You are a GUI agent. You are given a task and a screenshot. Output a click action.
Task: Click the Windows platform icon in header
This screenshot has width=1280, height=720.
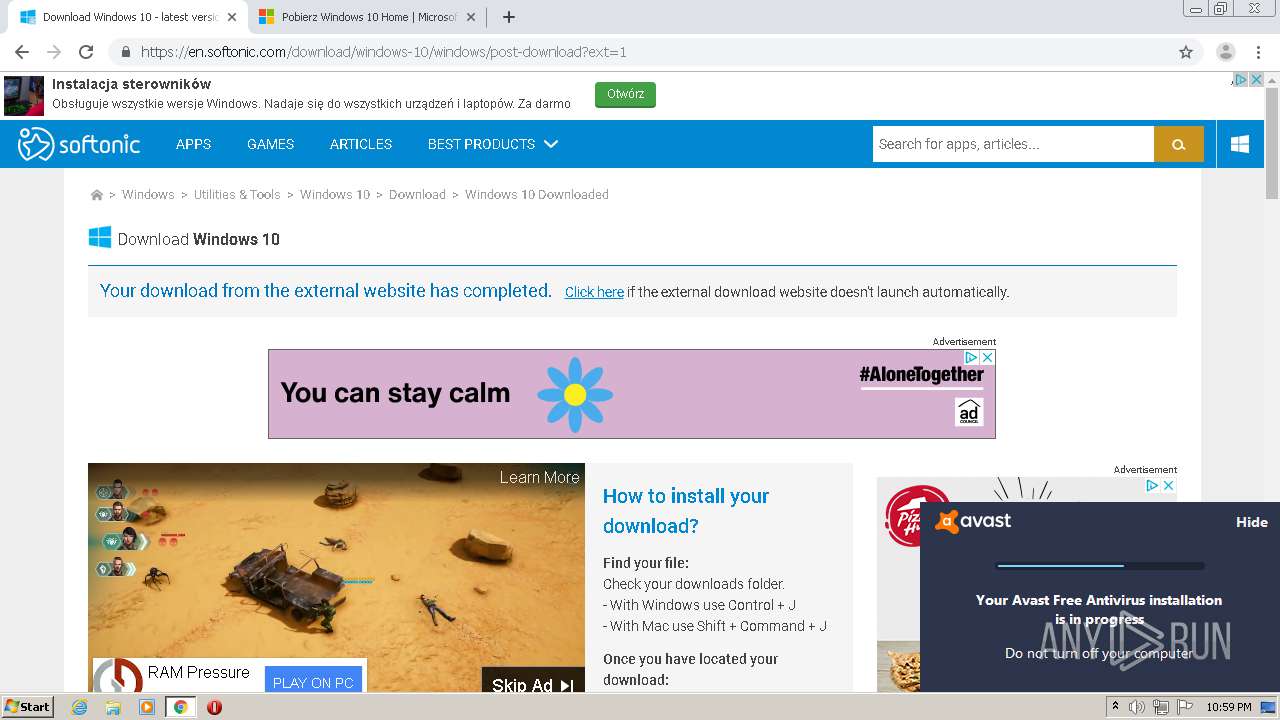tap(1240, 144)
